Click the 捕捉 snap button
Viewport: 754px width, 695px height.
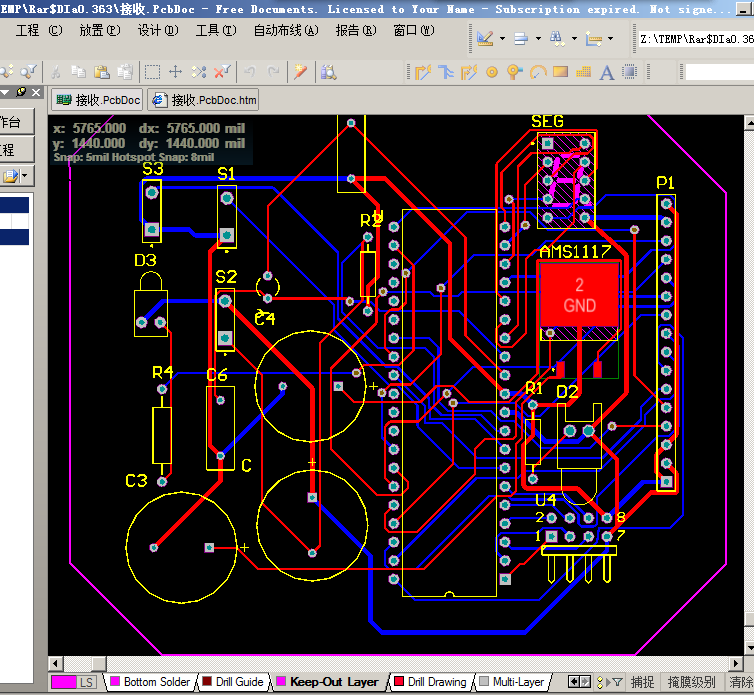pyautogui.click(x=642, y=682)
